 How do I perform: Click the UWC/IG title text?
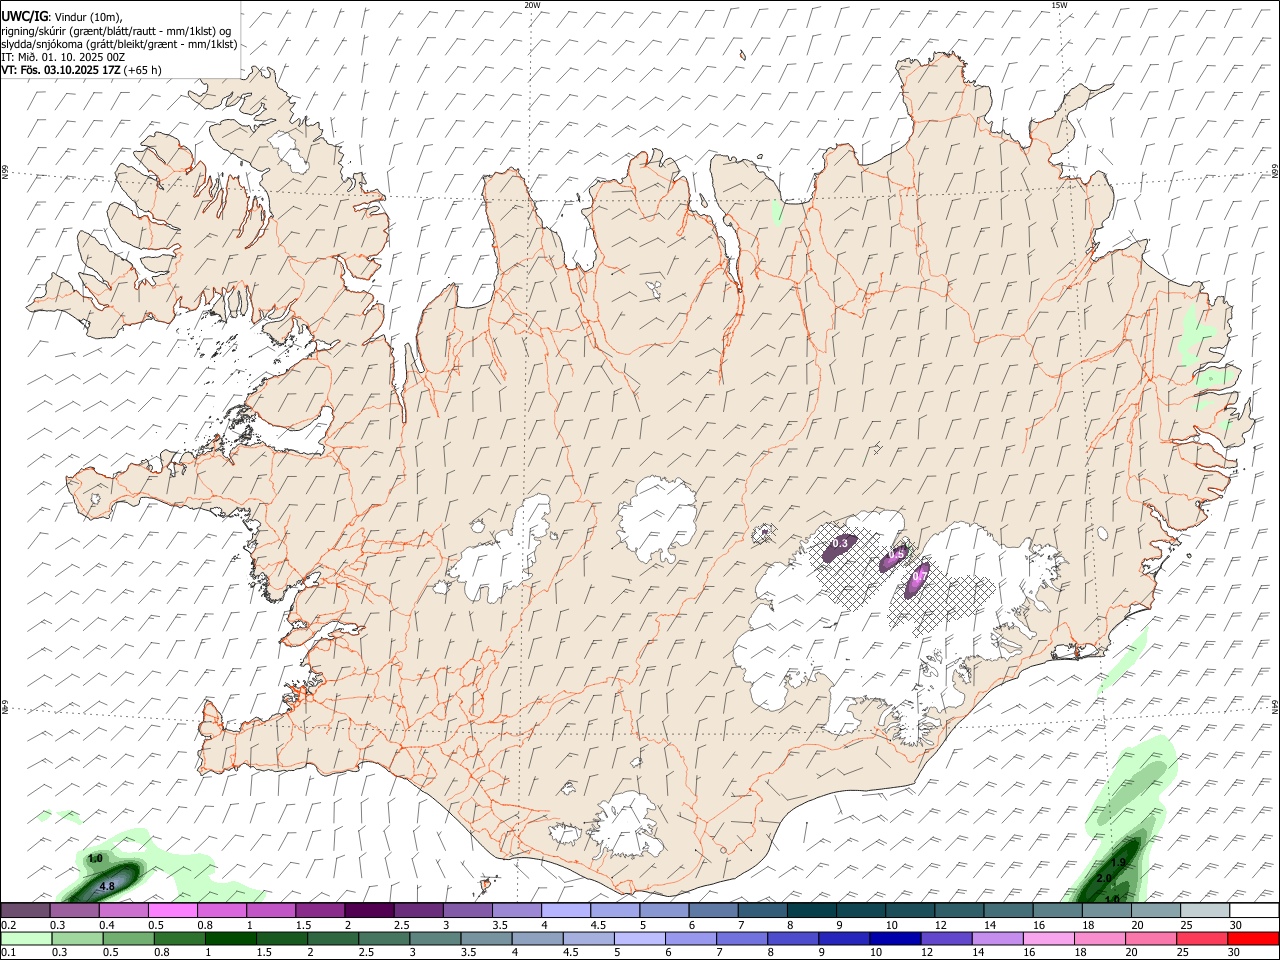click(24, 17)
